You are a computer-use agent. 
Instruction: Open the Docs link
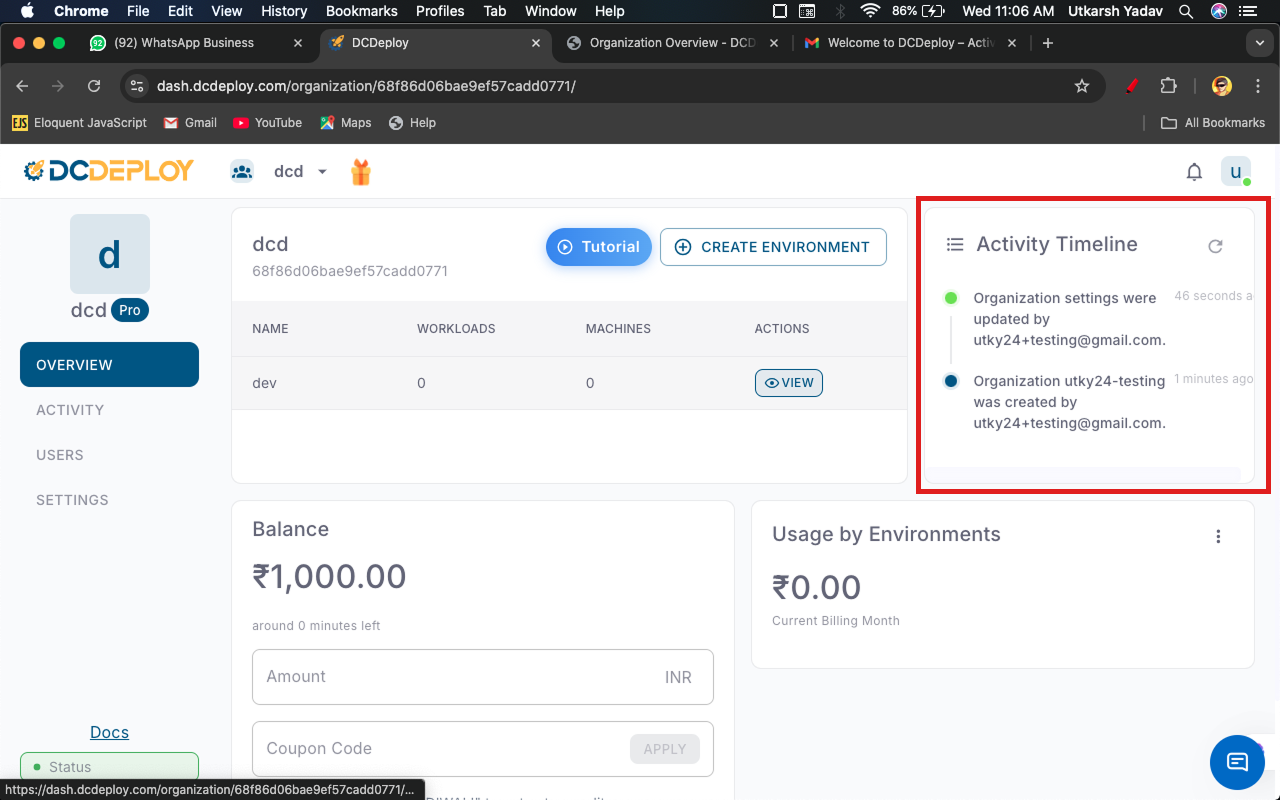109,732
